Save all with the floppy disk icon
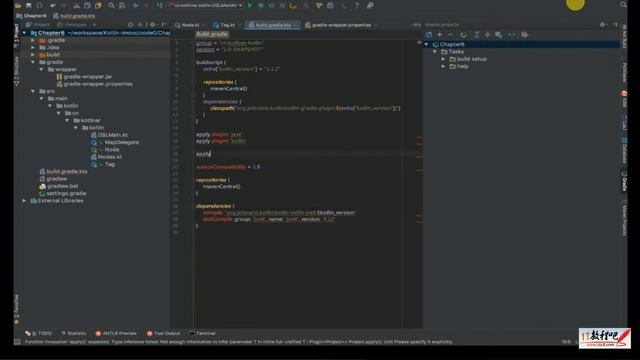Image resolution: width=640 pixels, height=360 pixels. point(29,5)
